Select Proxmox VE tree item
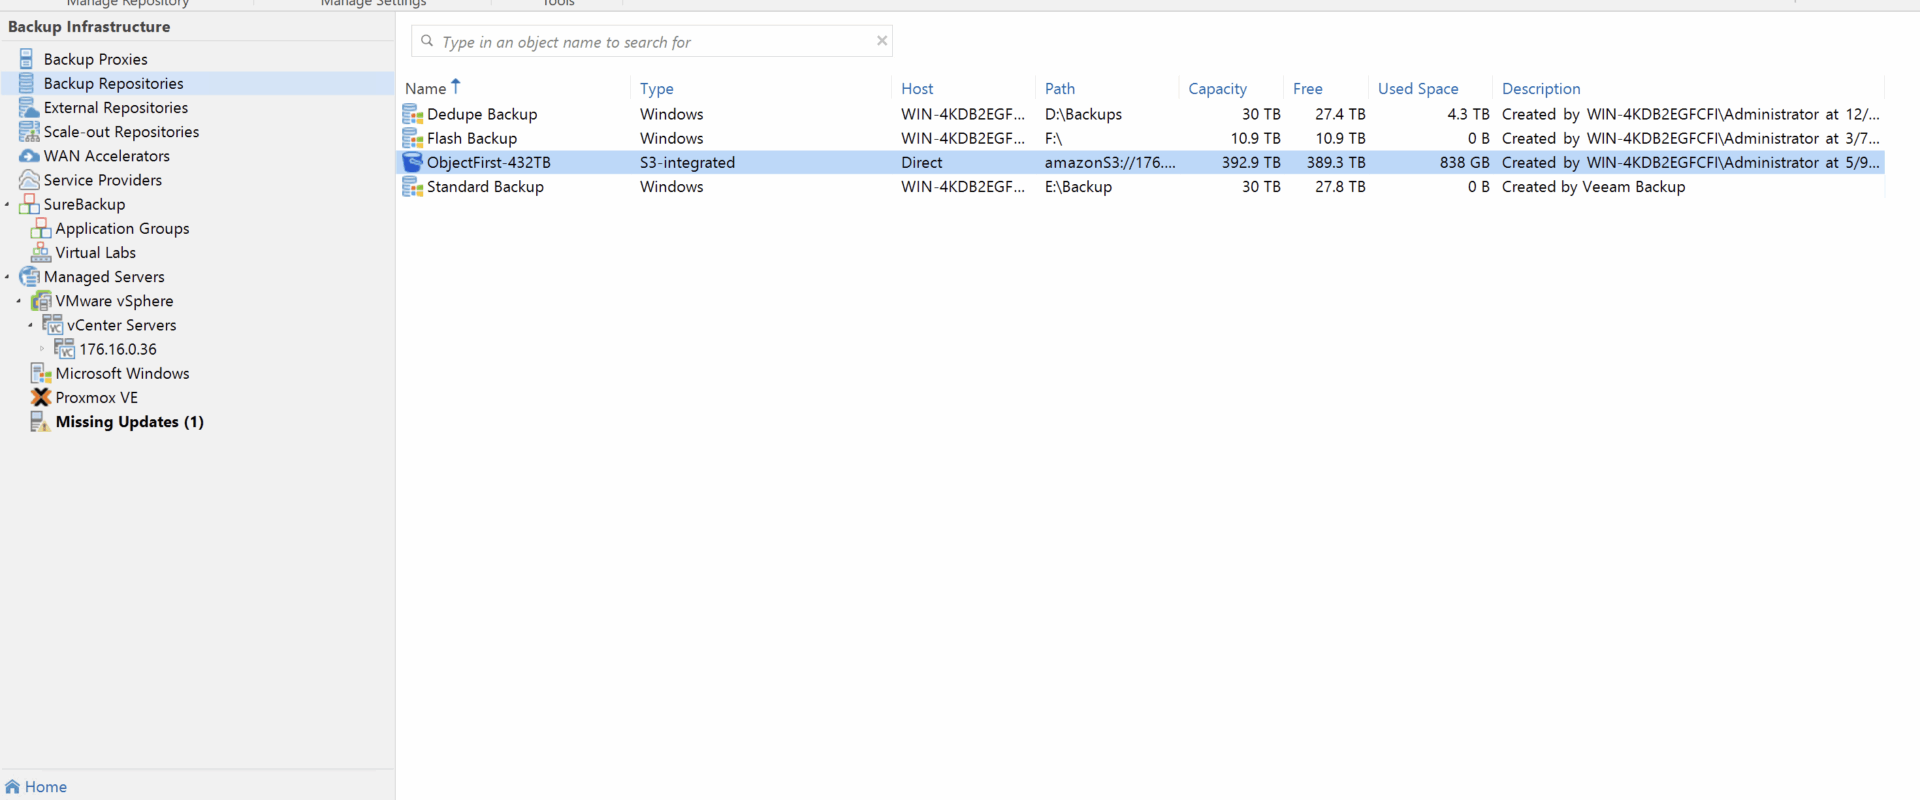 click(97, 397)
